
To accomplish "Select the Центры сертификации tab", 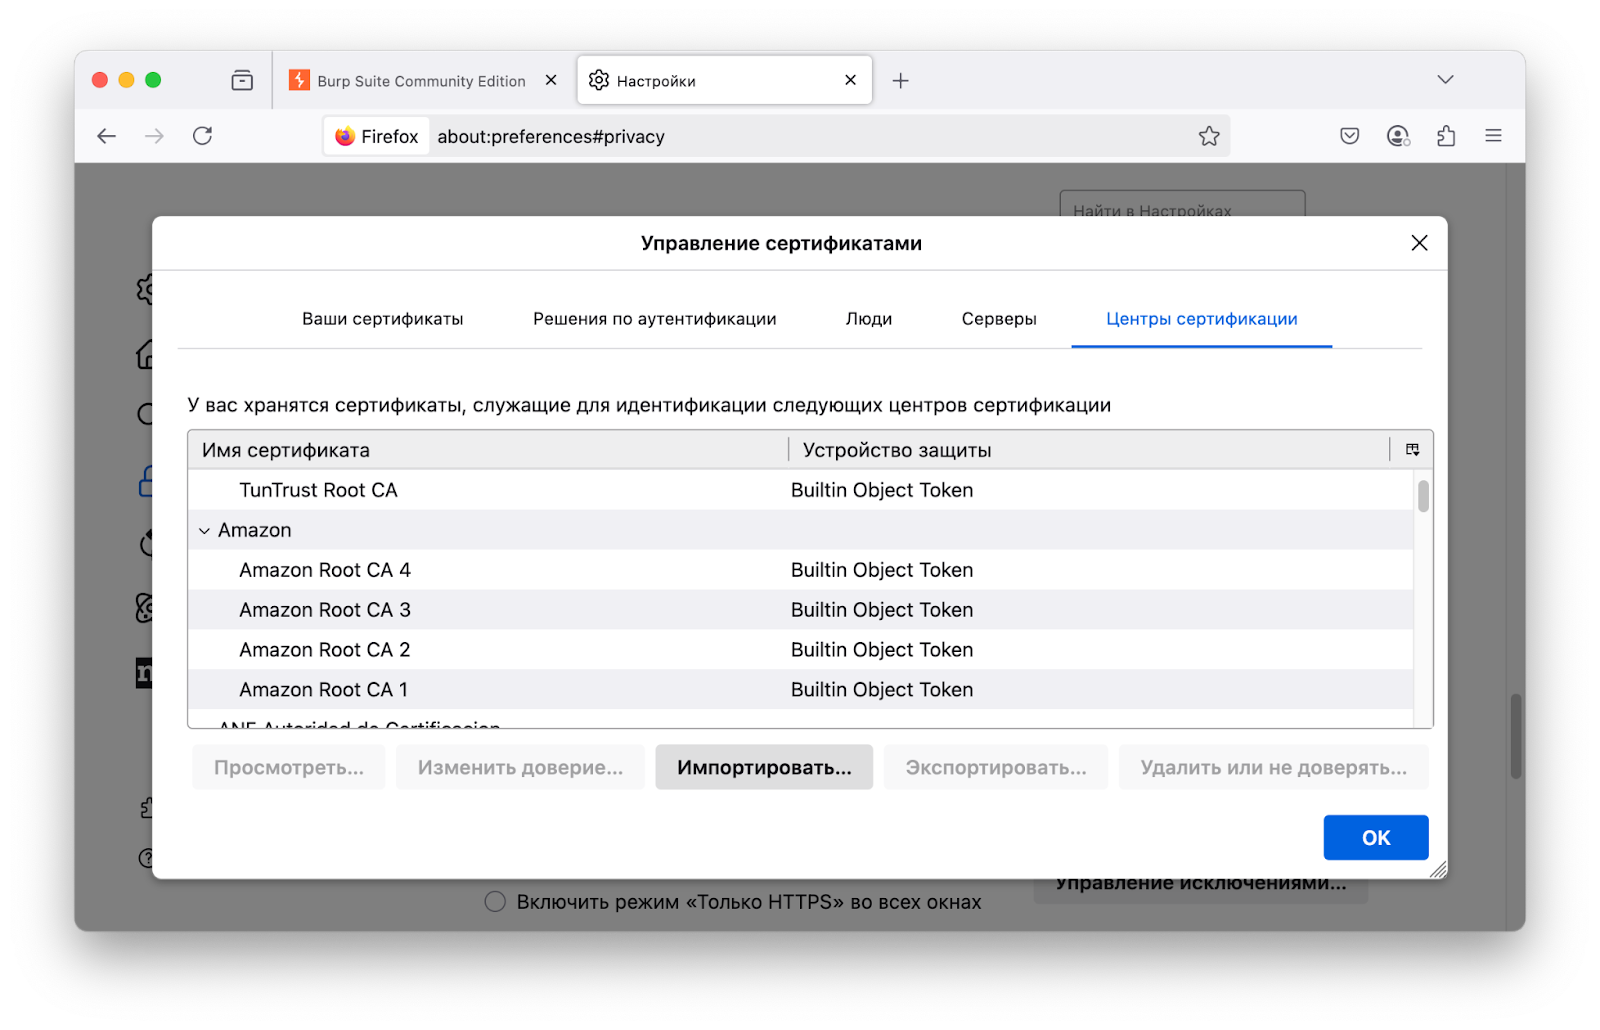I will coord(1201,319).
